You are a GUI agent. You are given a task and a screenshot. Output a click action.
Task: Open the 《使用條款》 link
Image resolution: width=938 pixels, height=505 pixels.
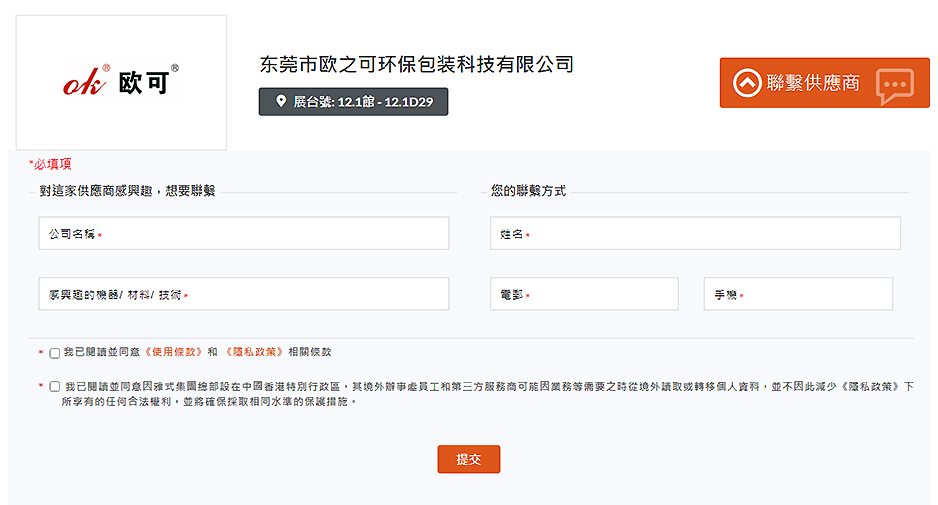[174, 352]
